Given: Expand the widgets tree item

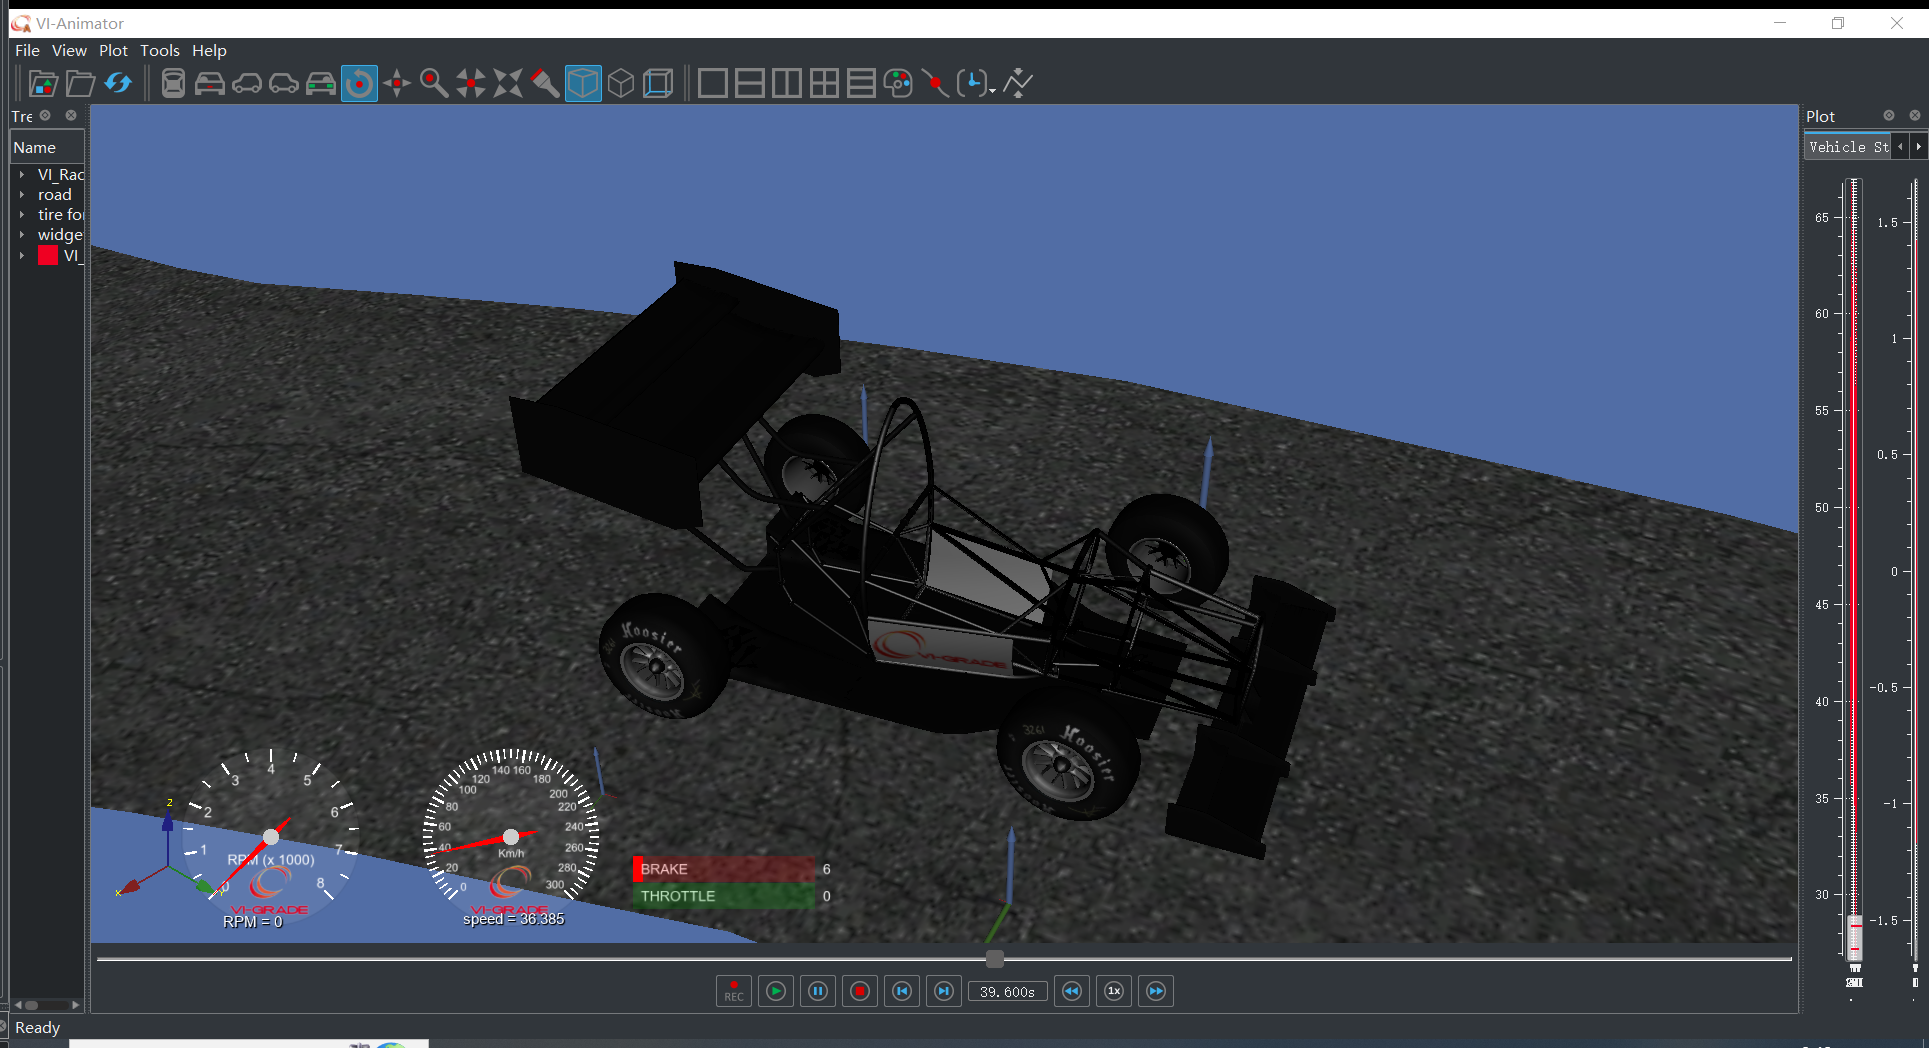Looking at the screenshot, I should coord(21,235).
